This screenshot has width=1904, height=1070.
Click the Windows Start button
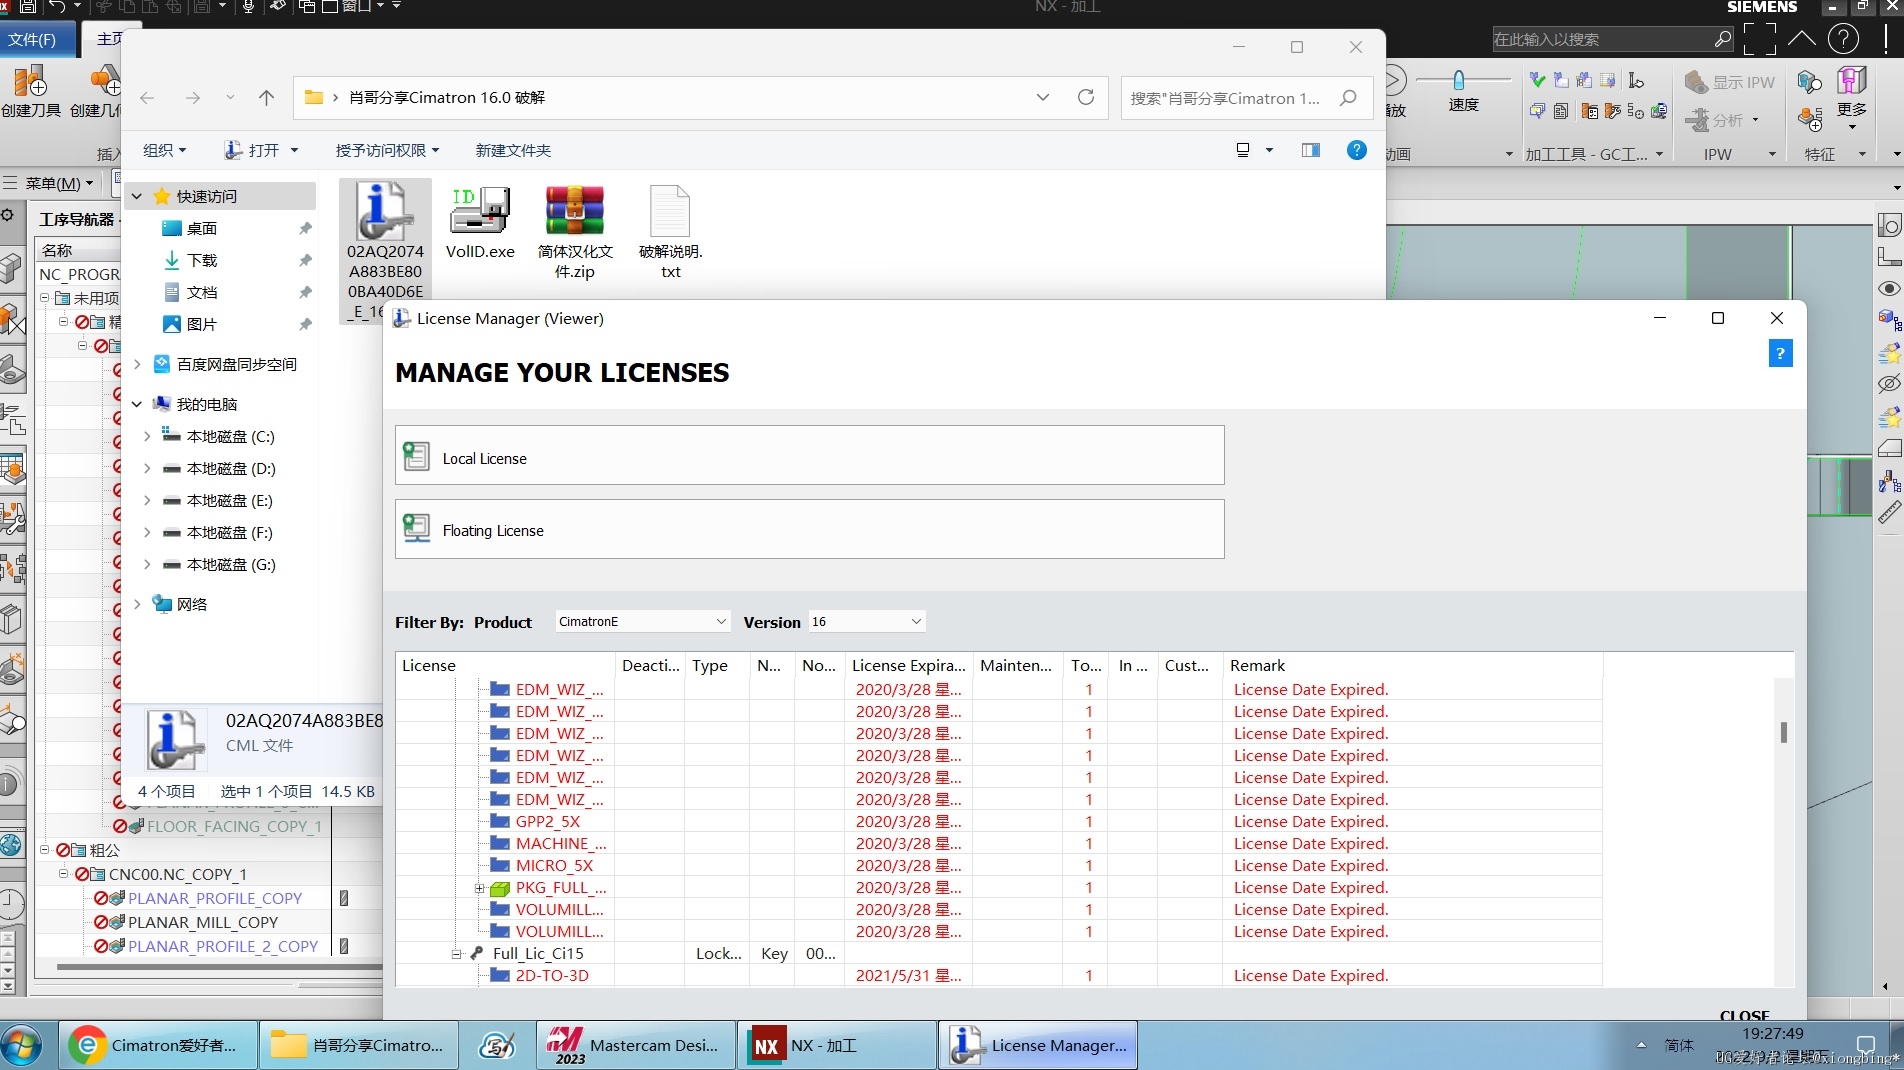[22, 1046]
